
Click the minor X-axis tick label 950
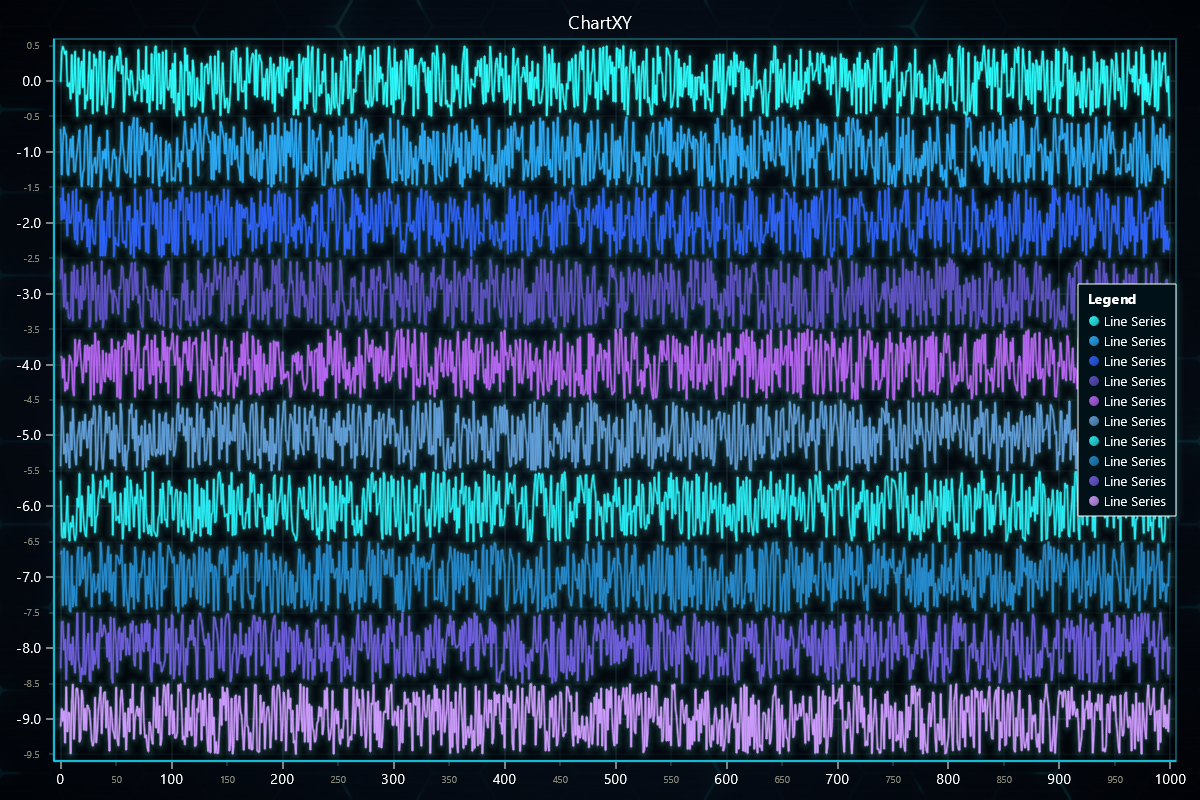tap(1115, 779)
